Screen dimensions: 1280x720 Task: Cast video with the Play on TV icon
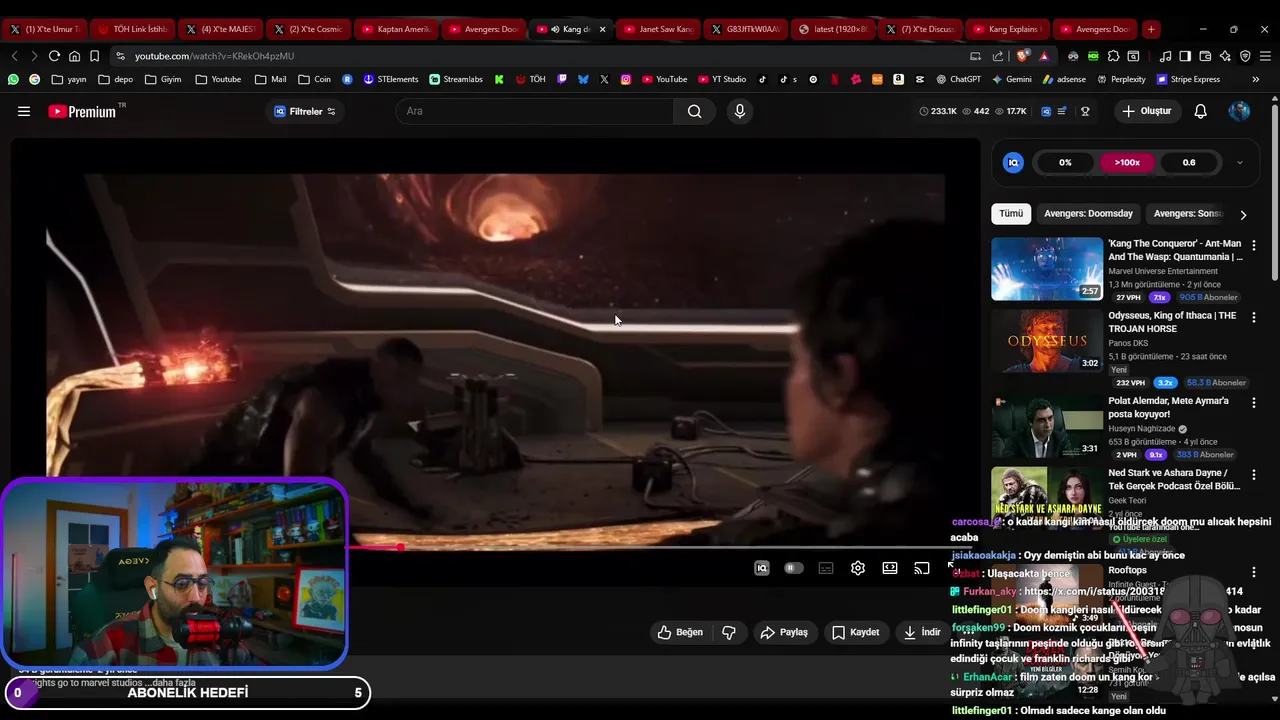coord(922,568)
